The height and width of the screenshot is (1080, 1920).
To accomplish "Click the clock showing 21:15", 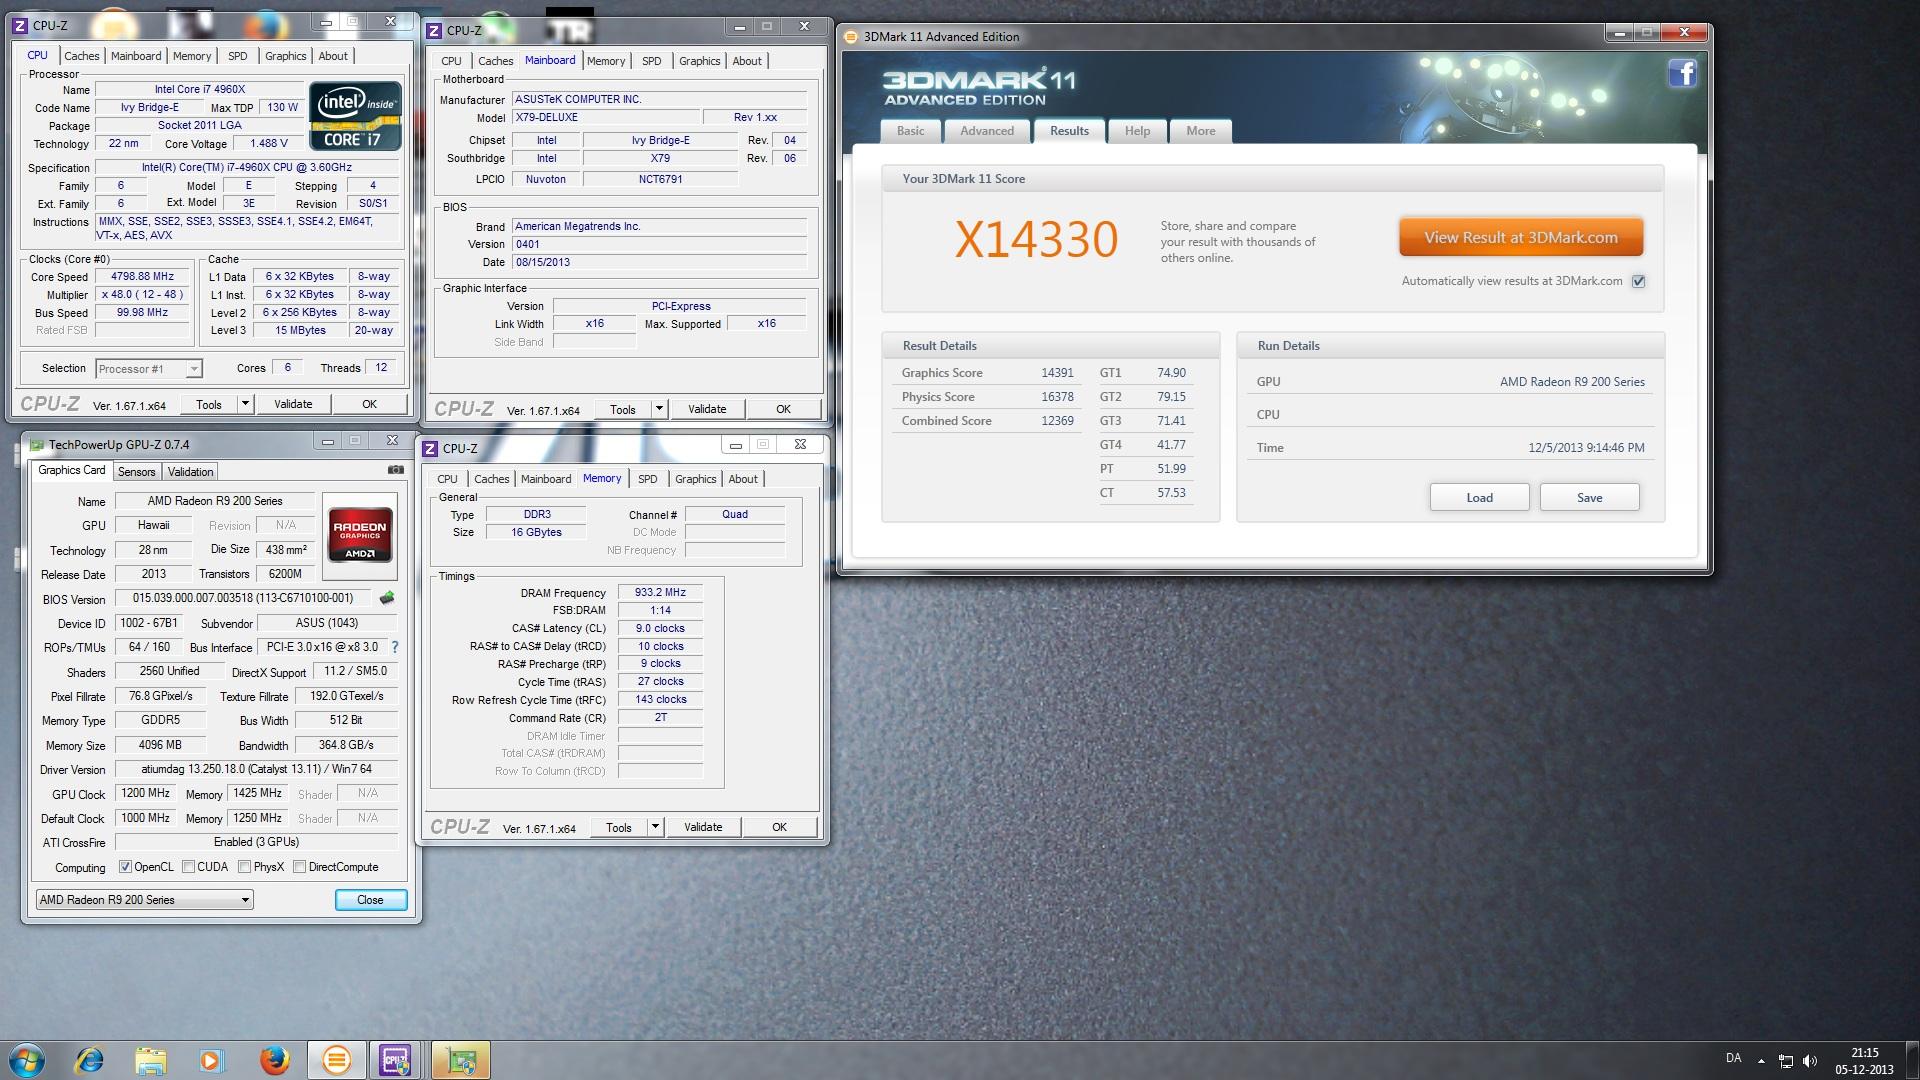I will coord(1864,1053).
